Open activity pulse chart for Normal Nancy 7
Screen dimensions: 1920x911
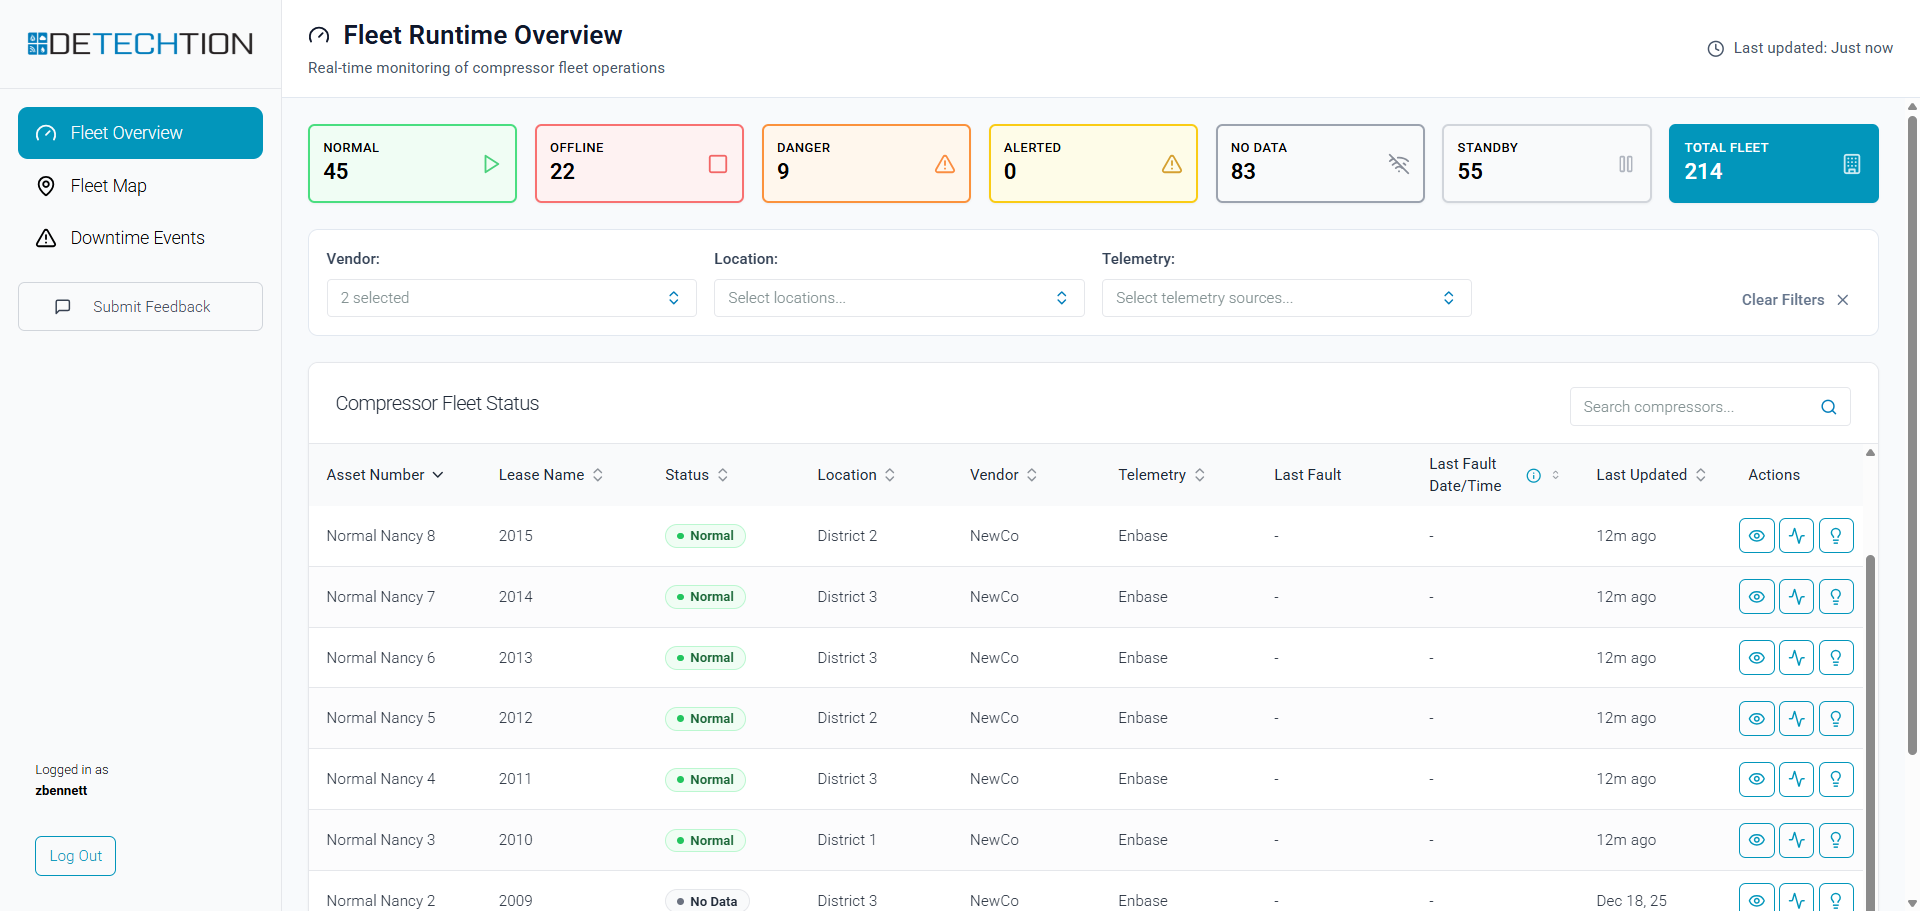click(1796, 597)
